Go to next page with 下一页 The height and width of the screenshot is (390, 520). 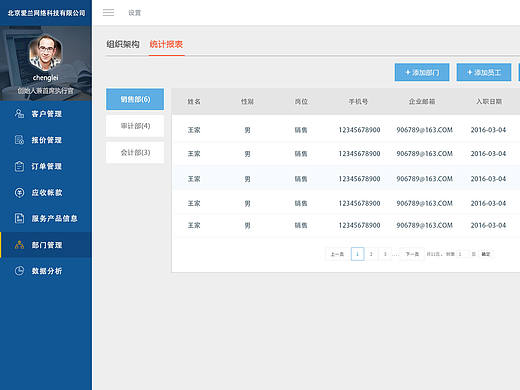412,254
